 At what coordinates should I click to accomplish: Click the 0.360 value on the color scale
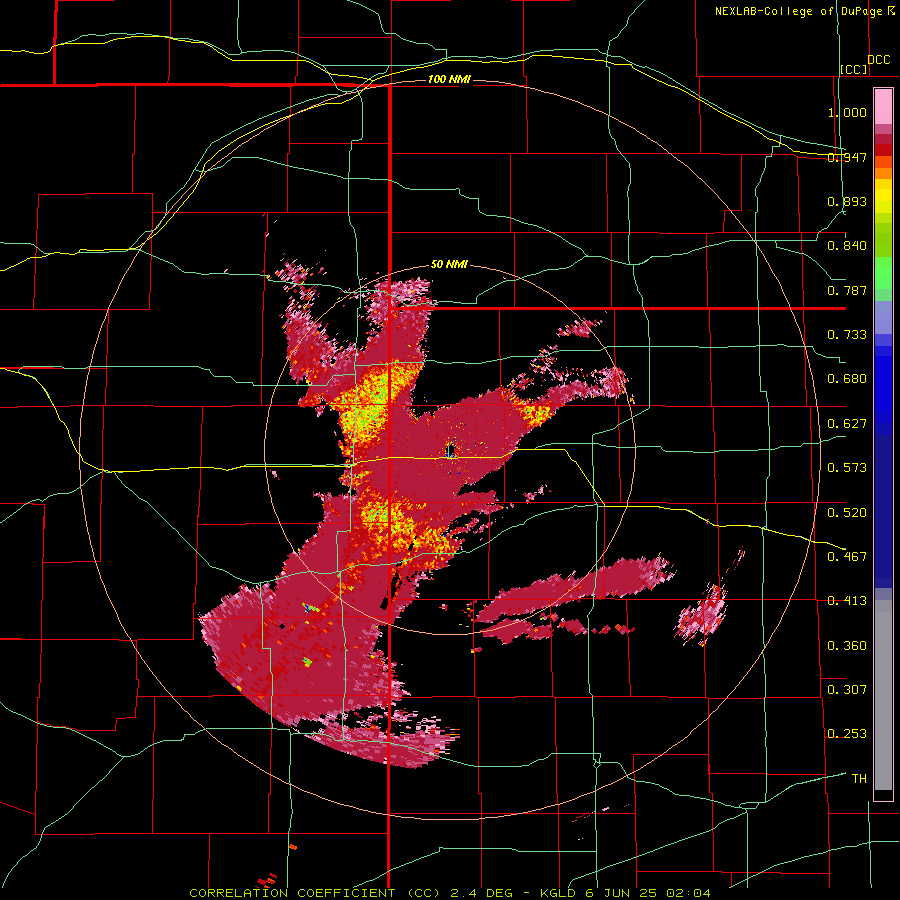847,646
